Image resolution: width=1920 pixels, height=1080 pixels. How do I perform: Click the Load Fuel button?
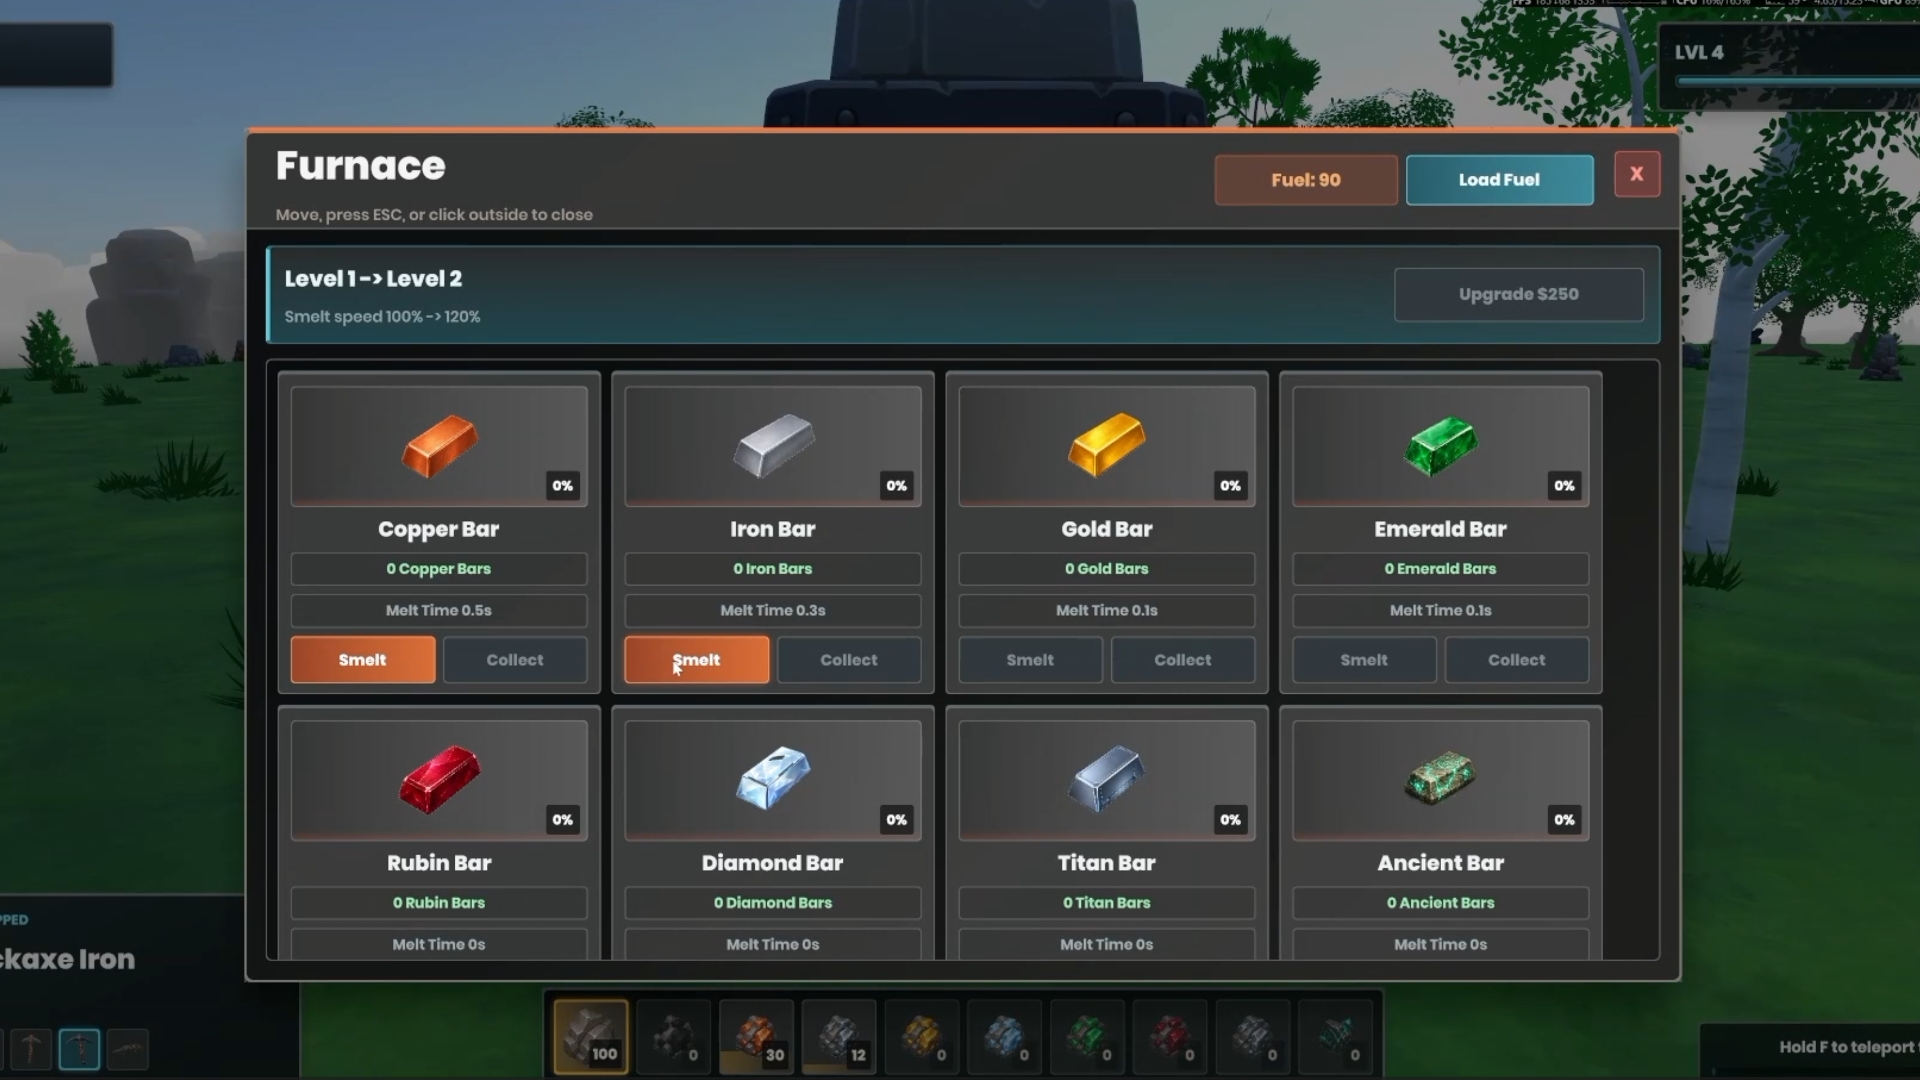coord(1499,180)
